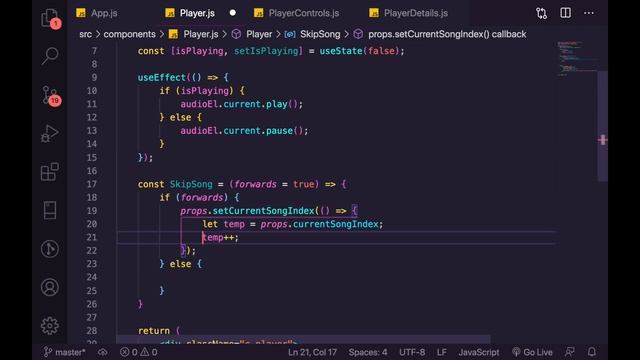Click the isPlaying condition on line 10
The width and height of the screenshot is (640, 360).
click(x=204, y=91)
